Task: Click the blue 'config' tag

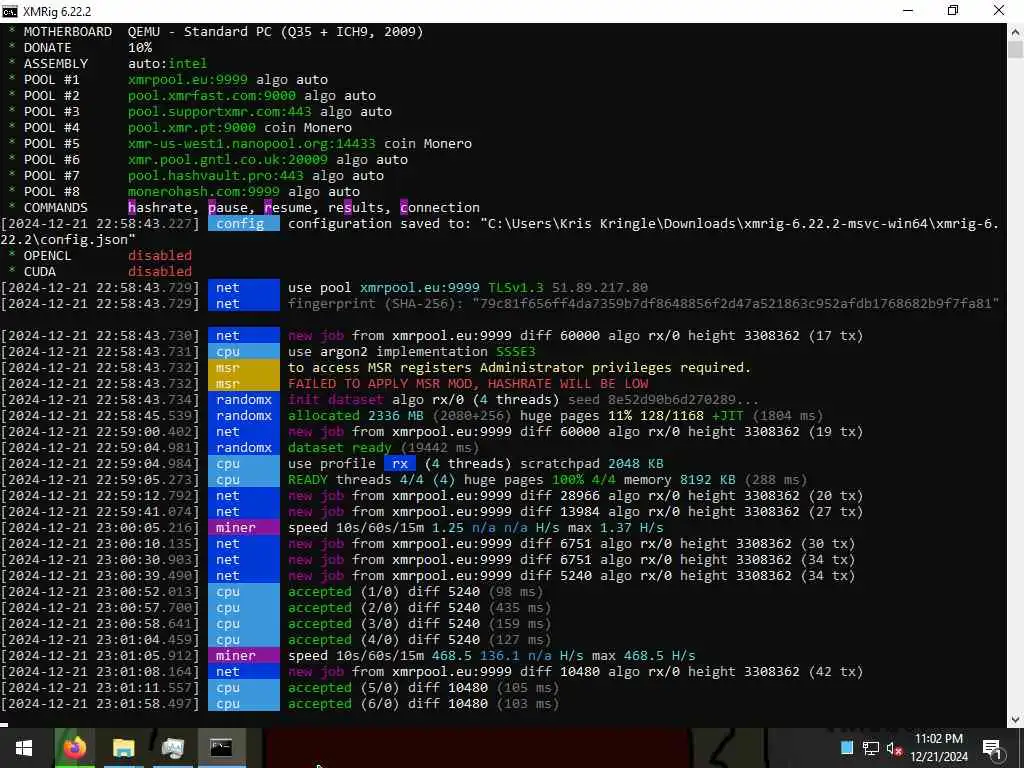Action: click(x=244, y=223)
